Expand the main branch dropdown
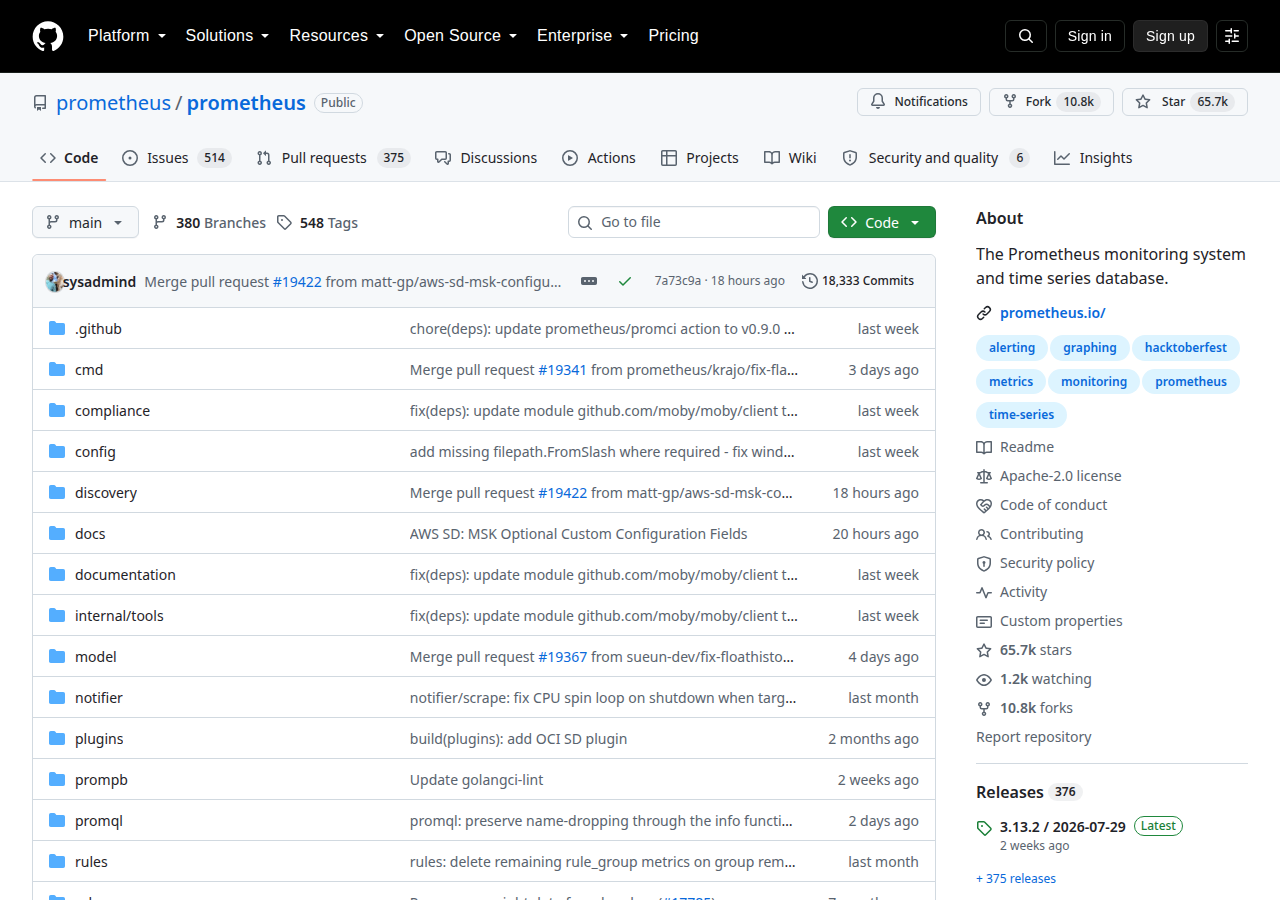Viewport: 1280px width, 900px height. [x=85, y=222]
